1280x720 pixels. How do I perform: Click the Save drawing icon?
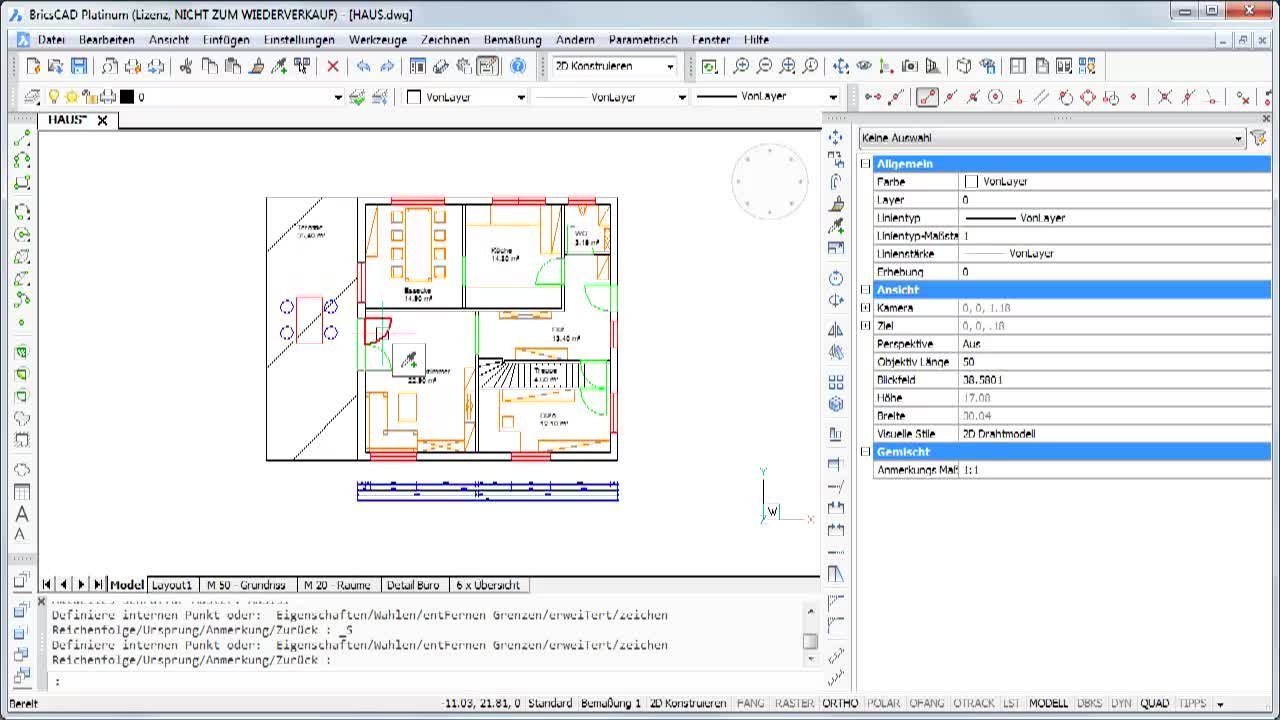(x=79, y=66)
